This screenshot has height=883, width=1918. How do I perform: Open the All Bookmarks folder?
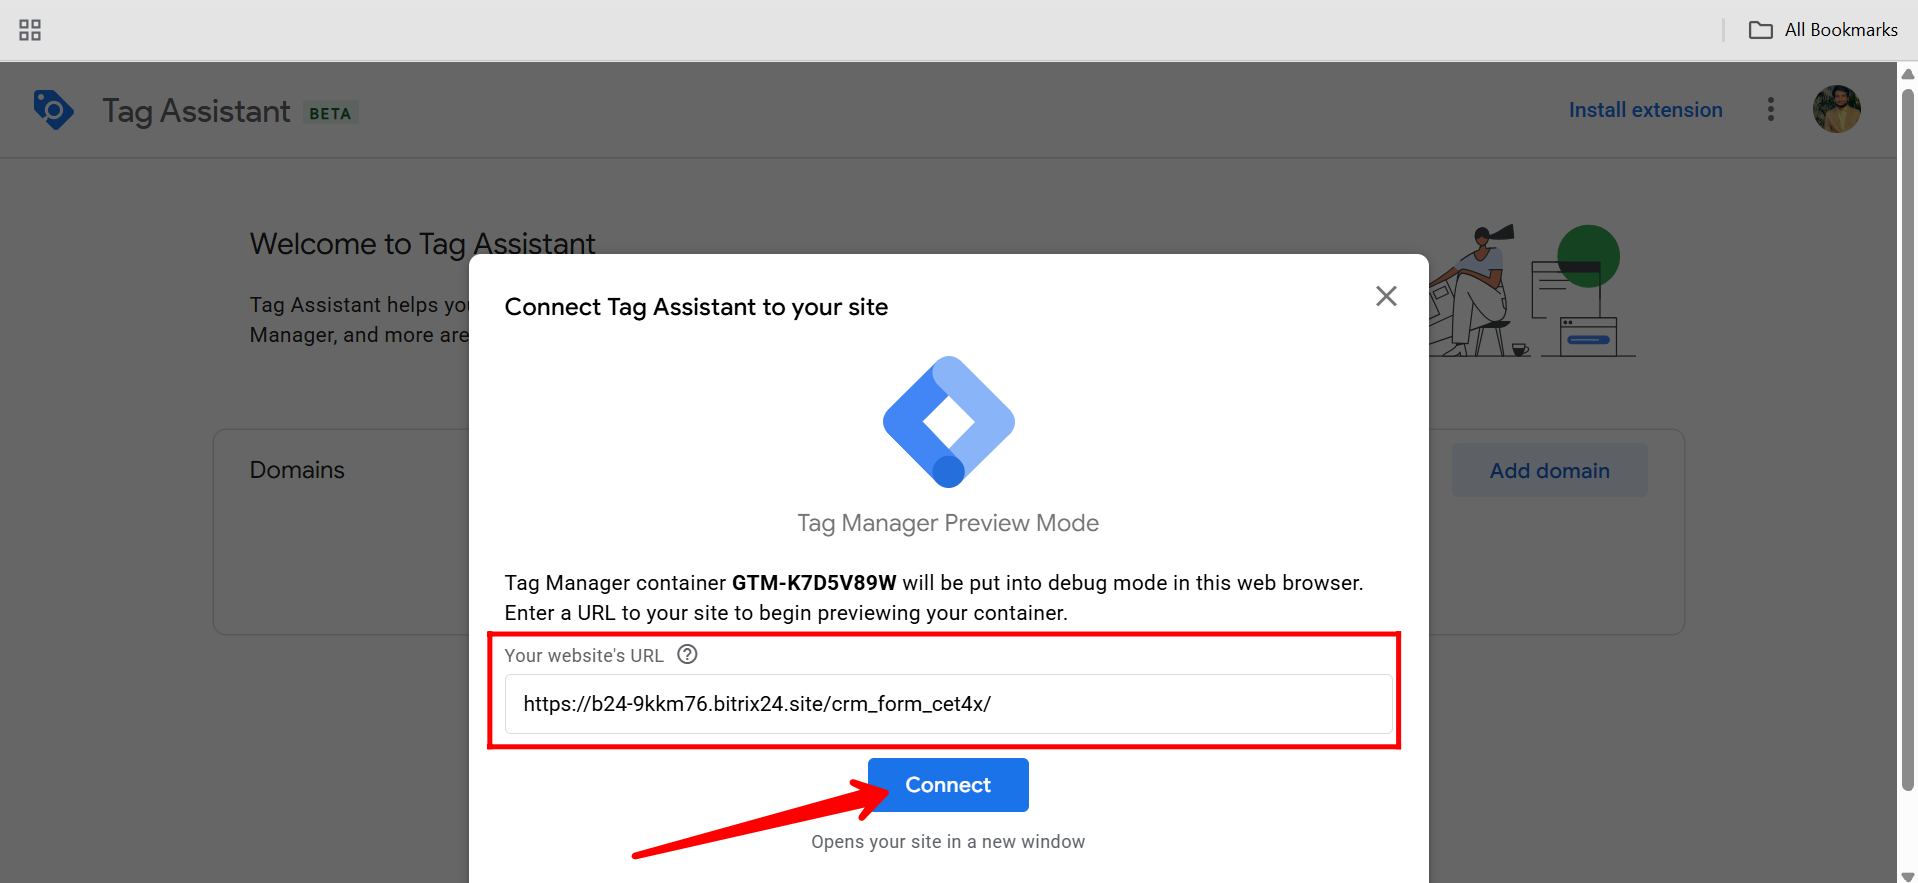pos(1823,30)
